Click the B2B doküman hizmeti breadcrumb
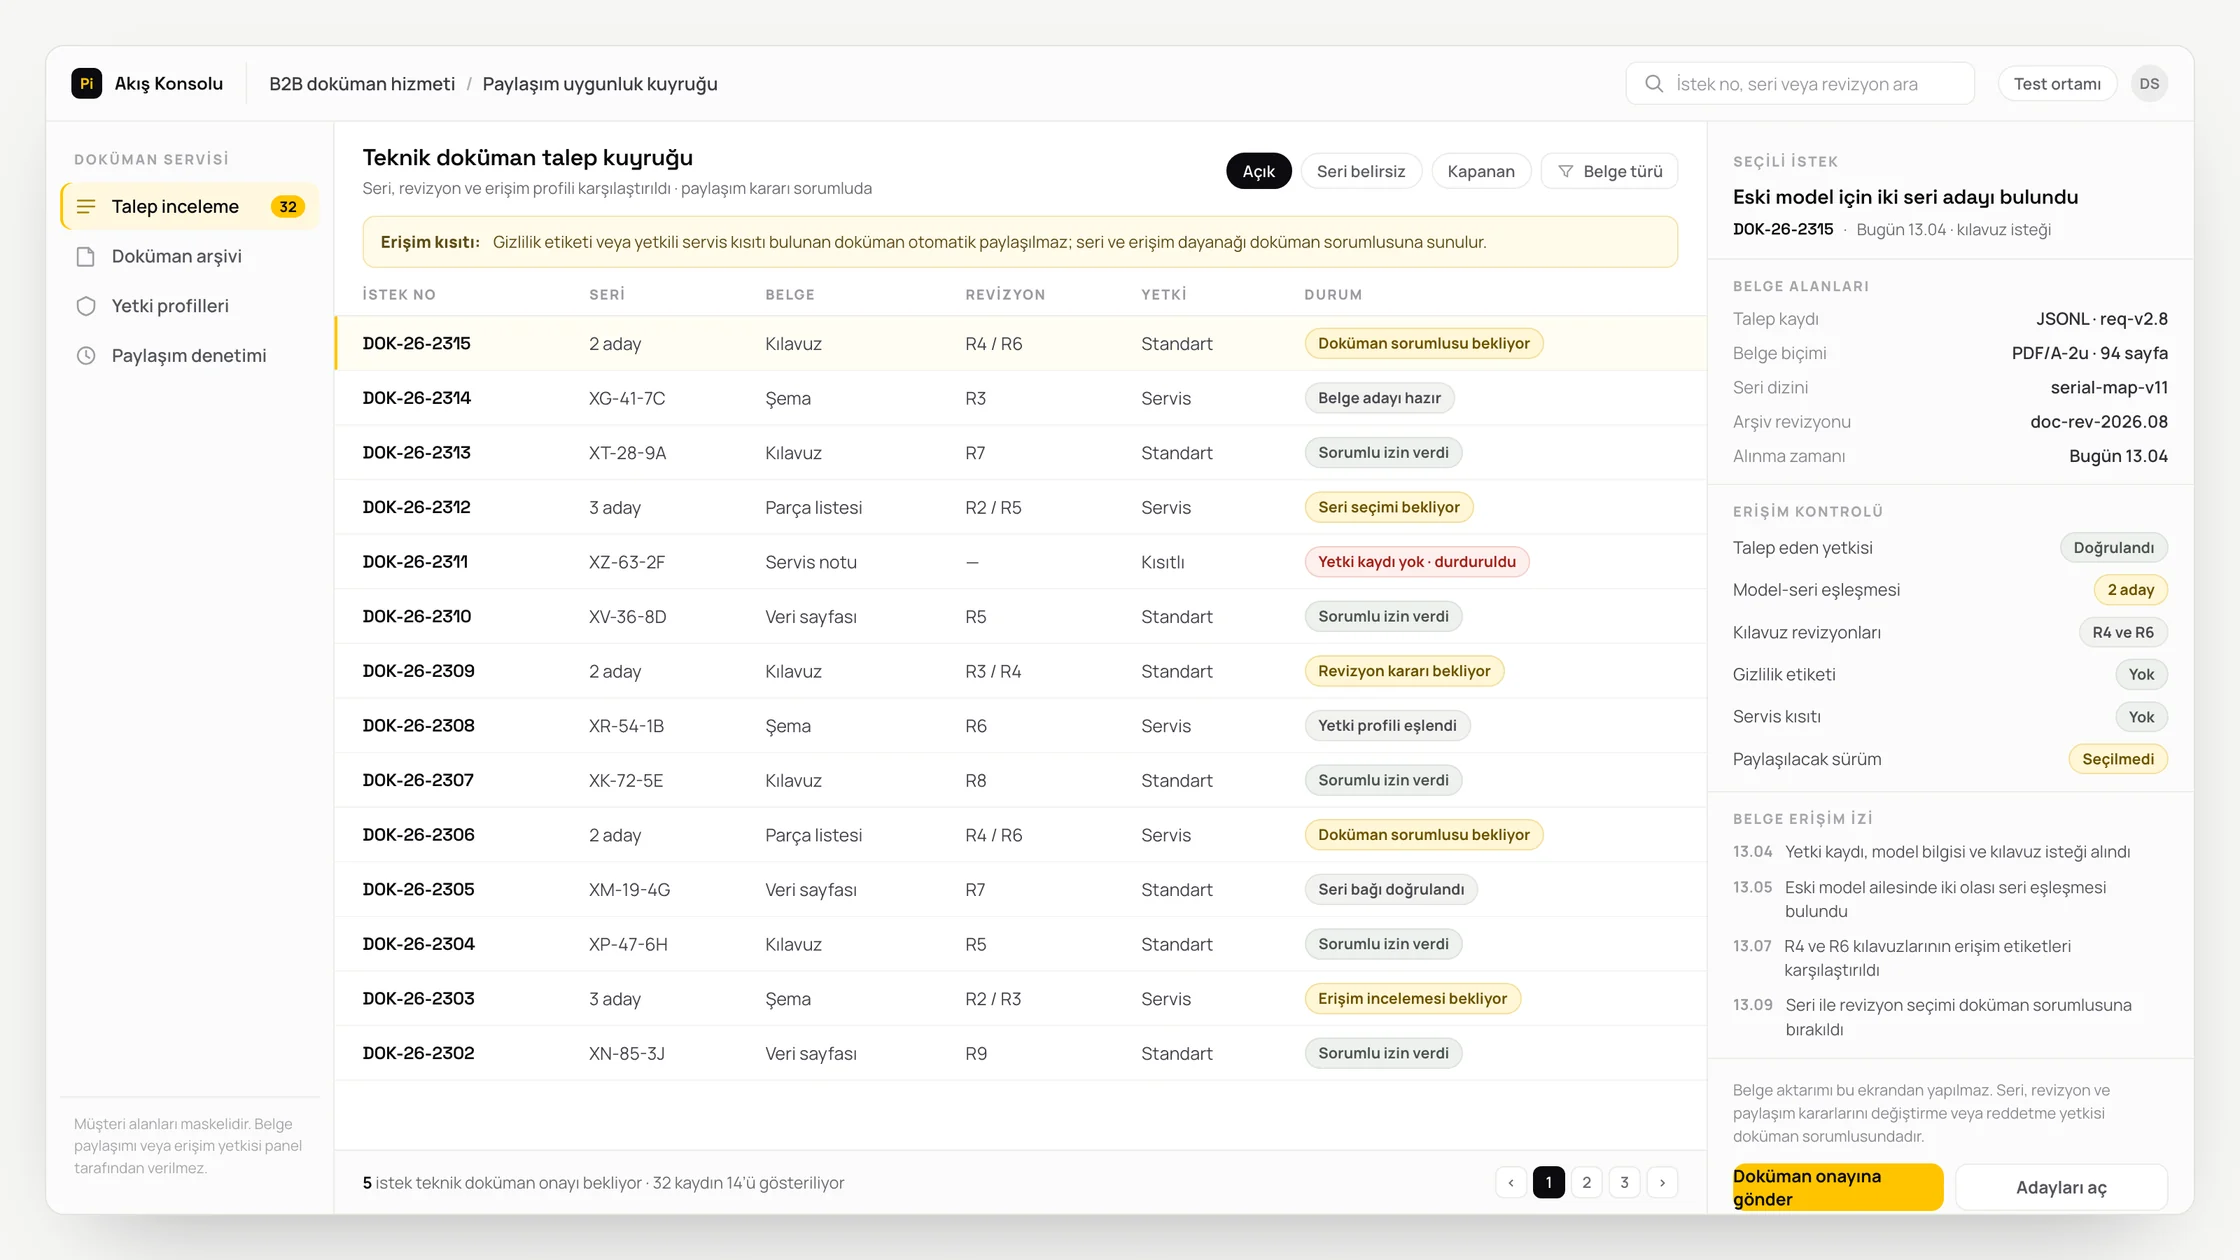Viewport: 2240px width, 1260px height. 362,84
